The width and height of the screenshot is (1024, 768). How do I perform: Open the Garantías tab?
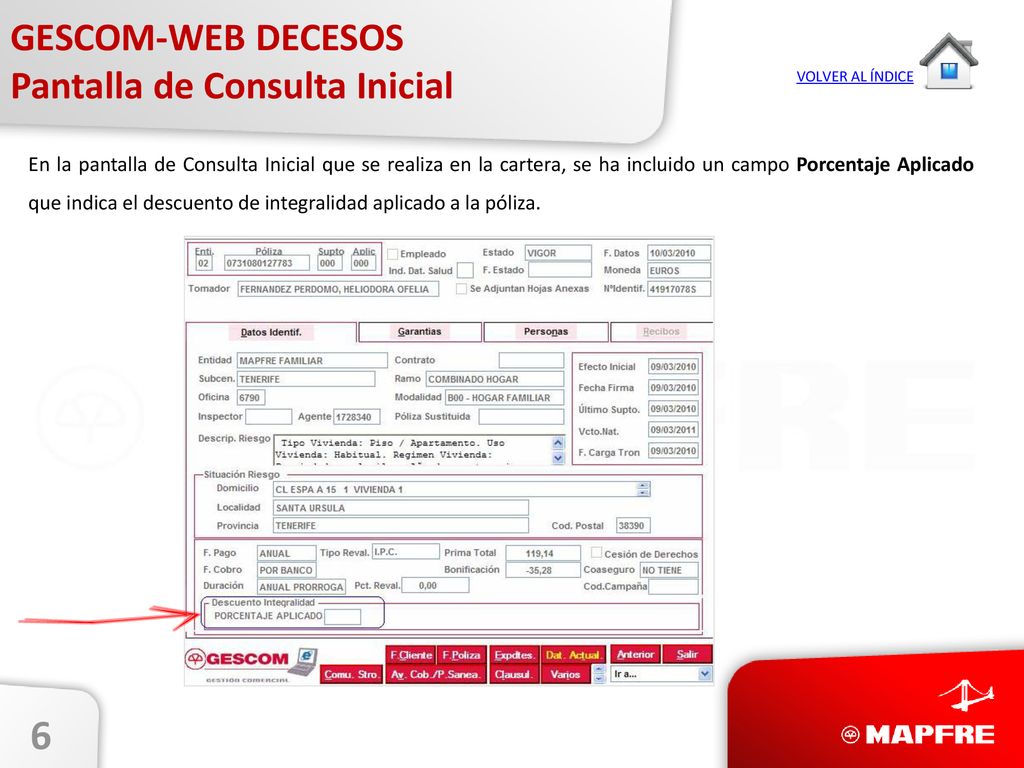[420, 332]
